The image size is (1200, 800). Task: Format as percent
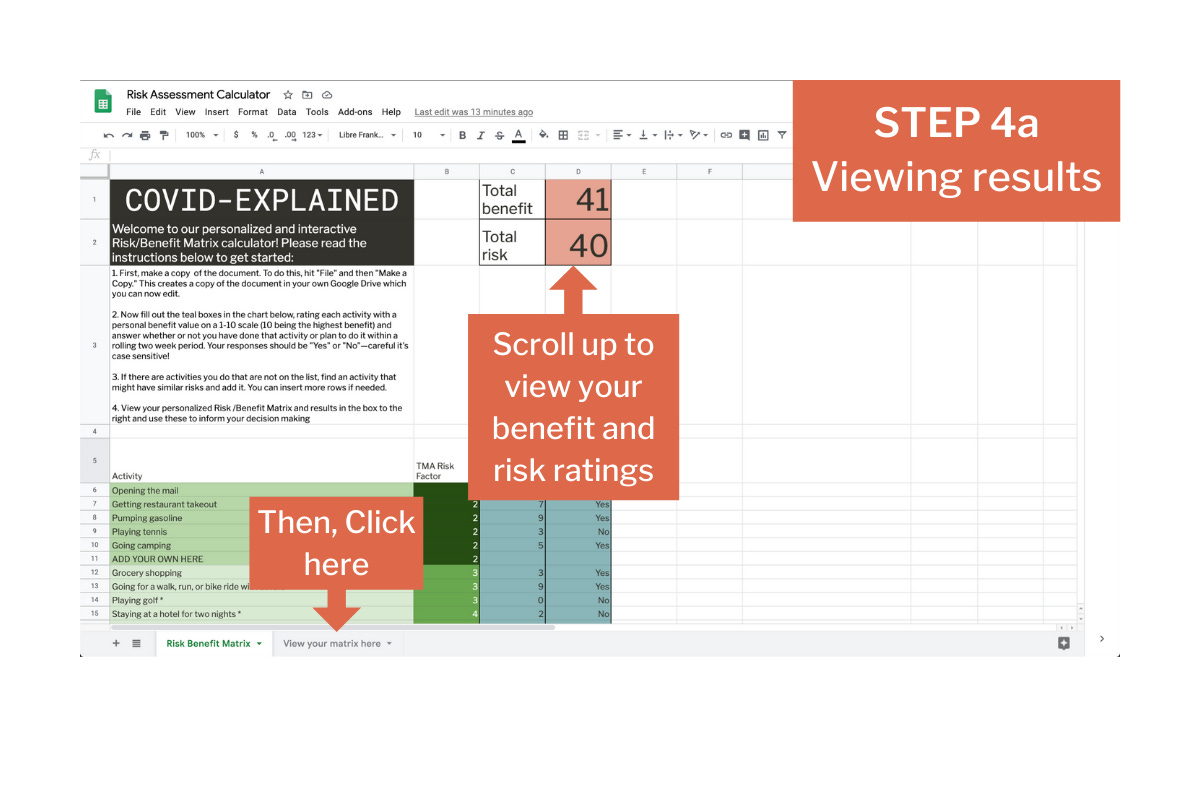[254, 135]
